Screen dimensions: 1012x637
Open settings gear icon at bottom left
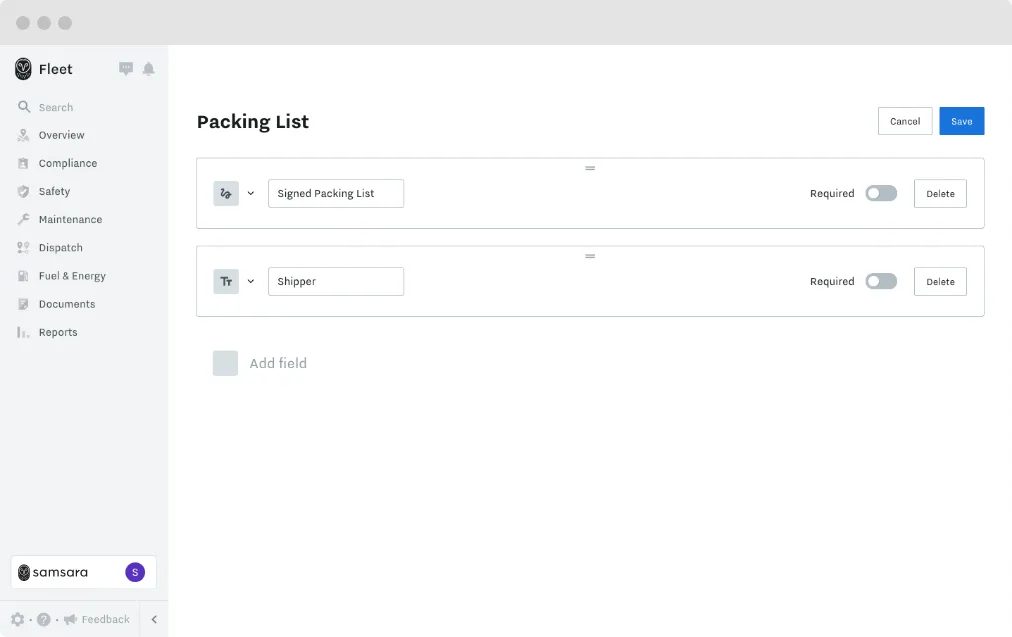click(17, 620)
